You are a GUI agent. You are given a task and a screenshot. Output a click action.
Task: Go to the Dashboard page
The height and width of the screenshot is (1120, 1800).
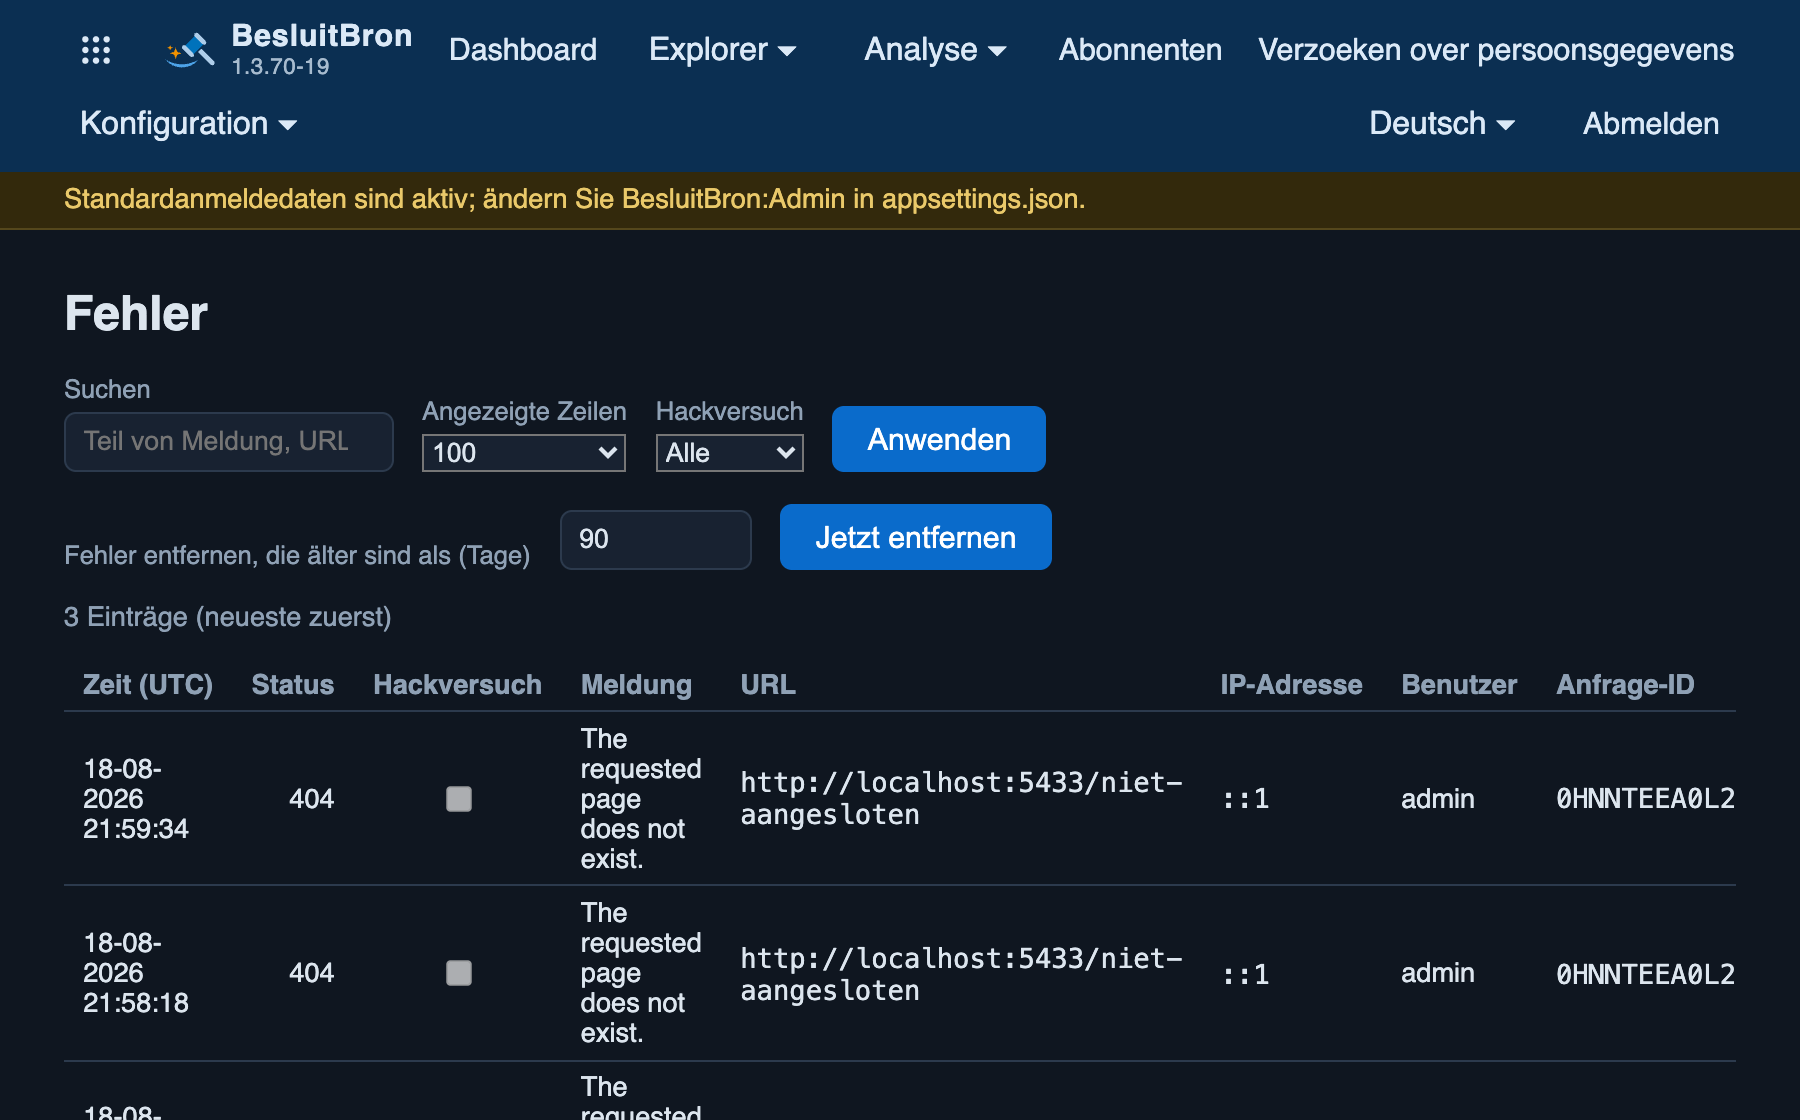[523, 50]
